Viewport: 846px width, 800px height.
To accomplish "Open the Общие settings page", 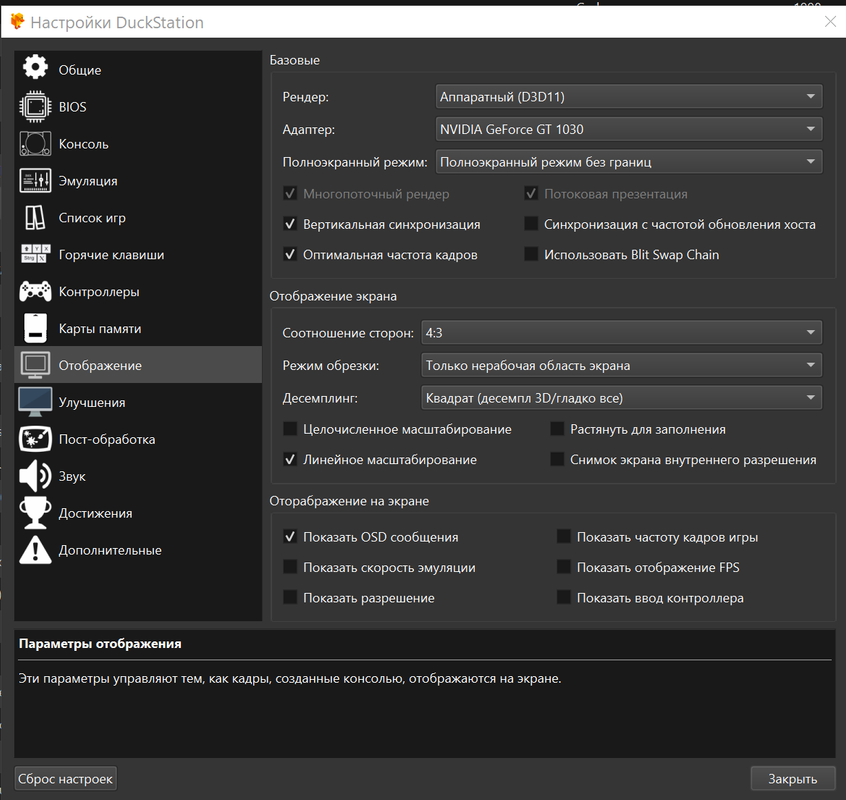I will coord(138,70).
